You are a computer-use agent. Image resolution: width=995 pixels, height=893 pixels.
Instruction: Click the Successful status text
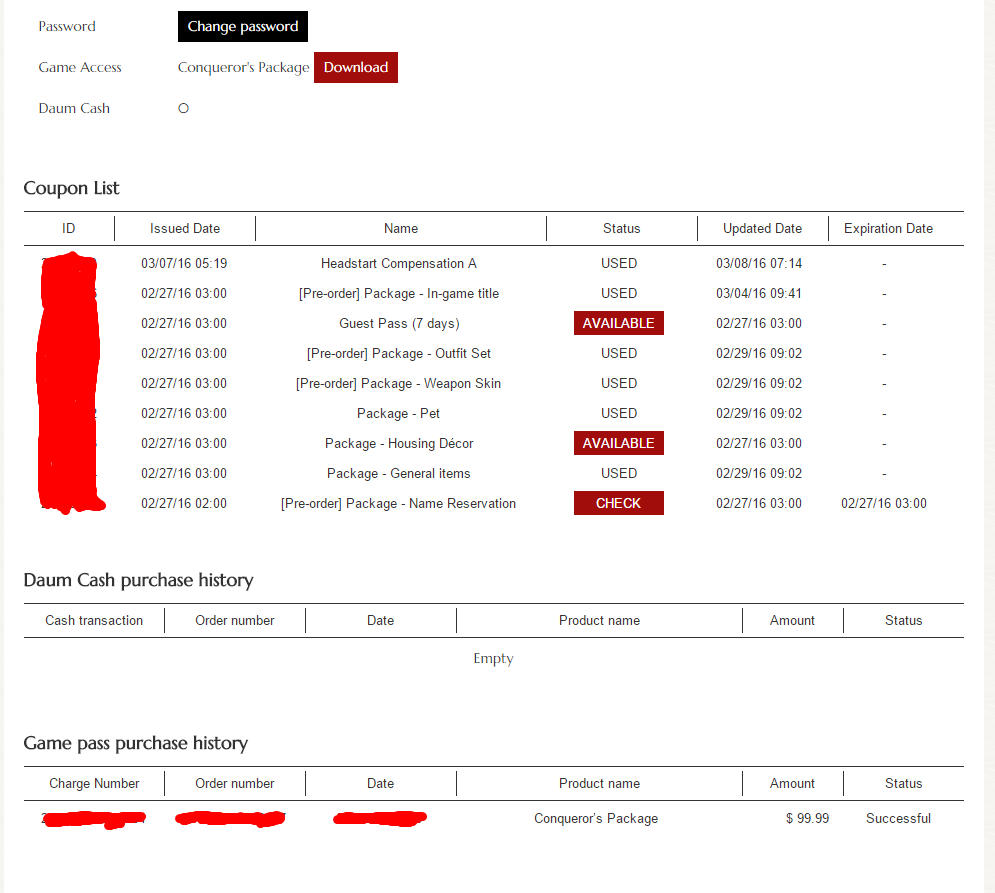(x=899, y=819)
